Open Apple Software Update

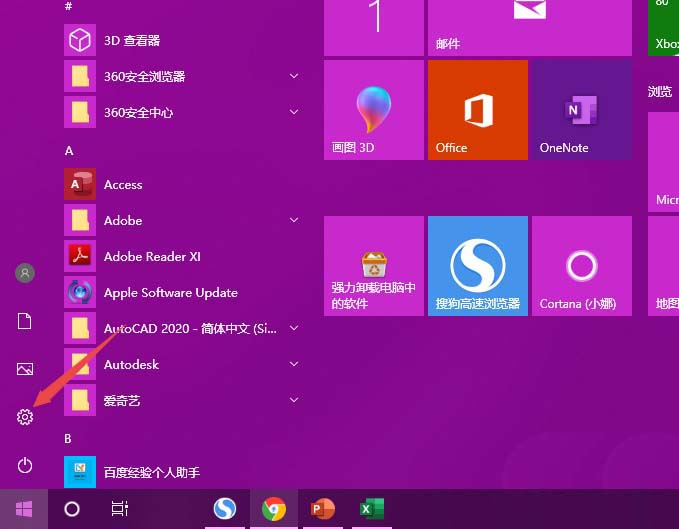[x=182, y=292]
